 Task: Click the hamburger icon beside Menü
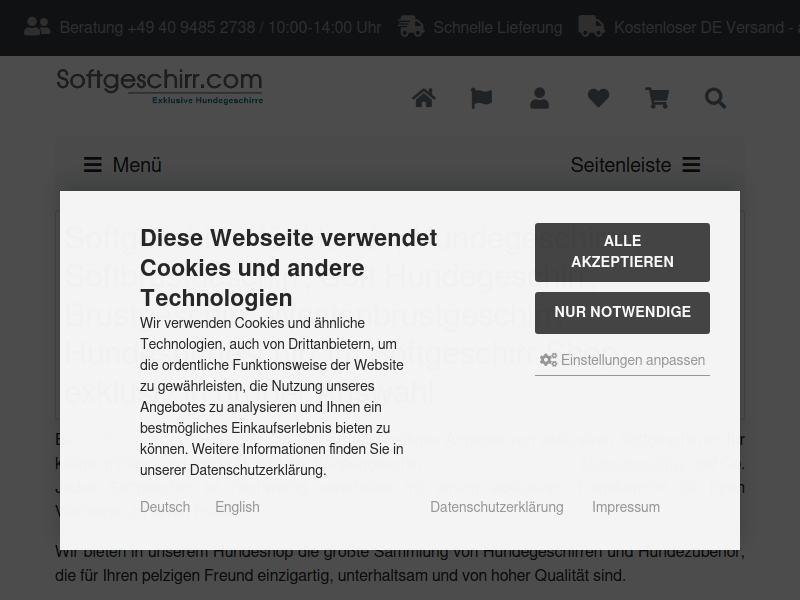(93, 165)
